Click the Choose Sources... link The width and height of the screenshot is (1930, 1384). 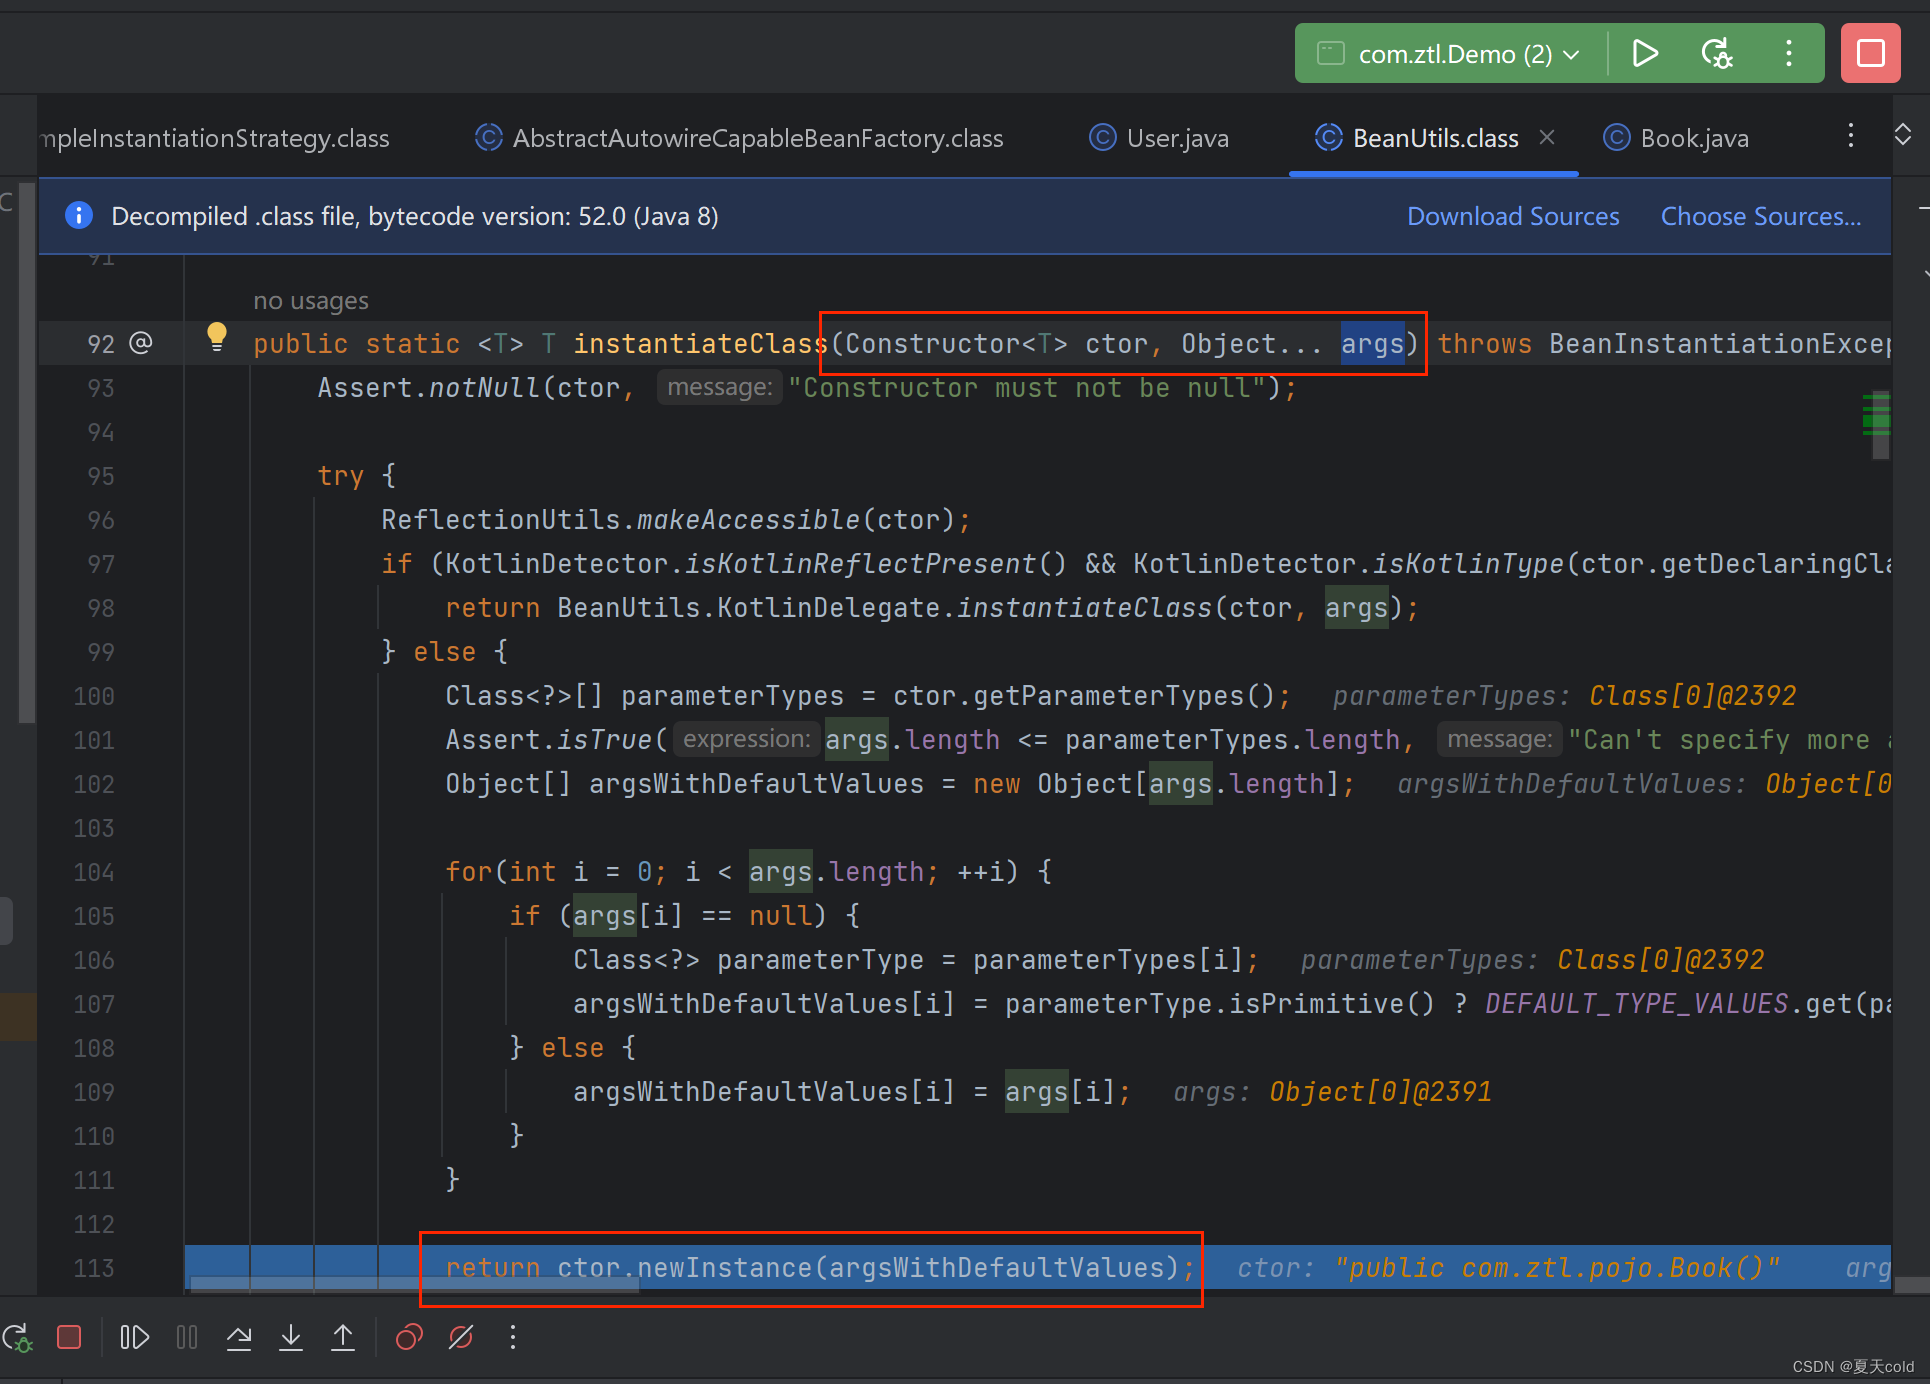(1760, 216)
